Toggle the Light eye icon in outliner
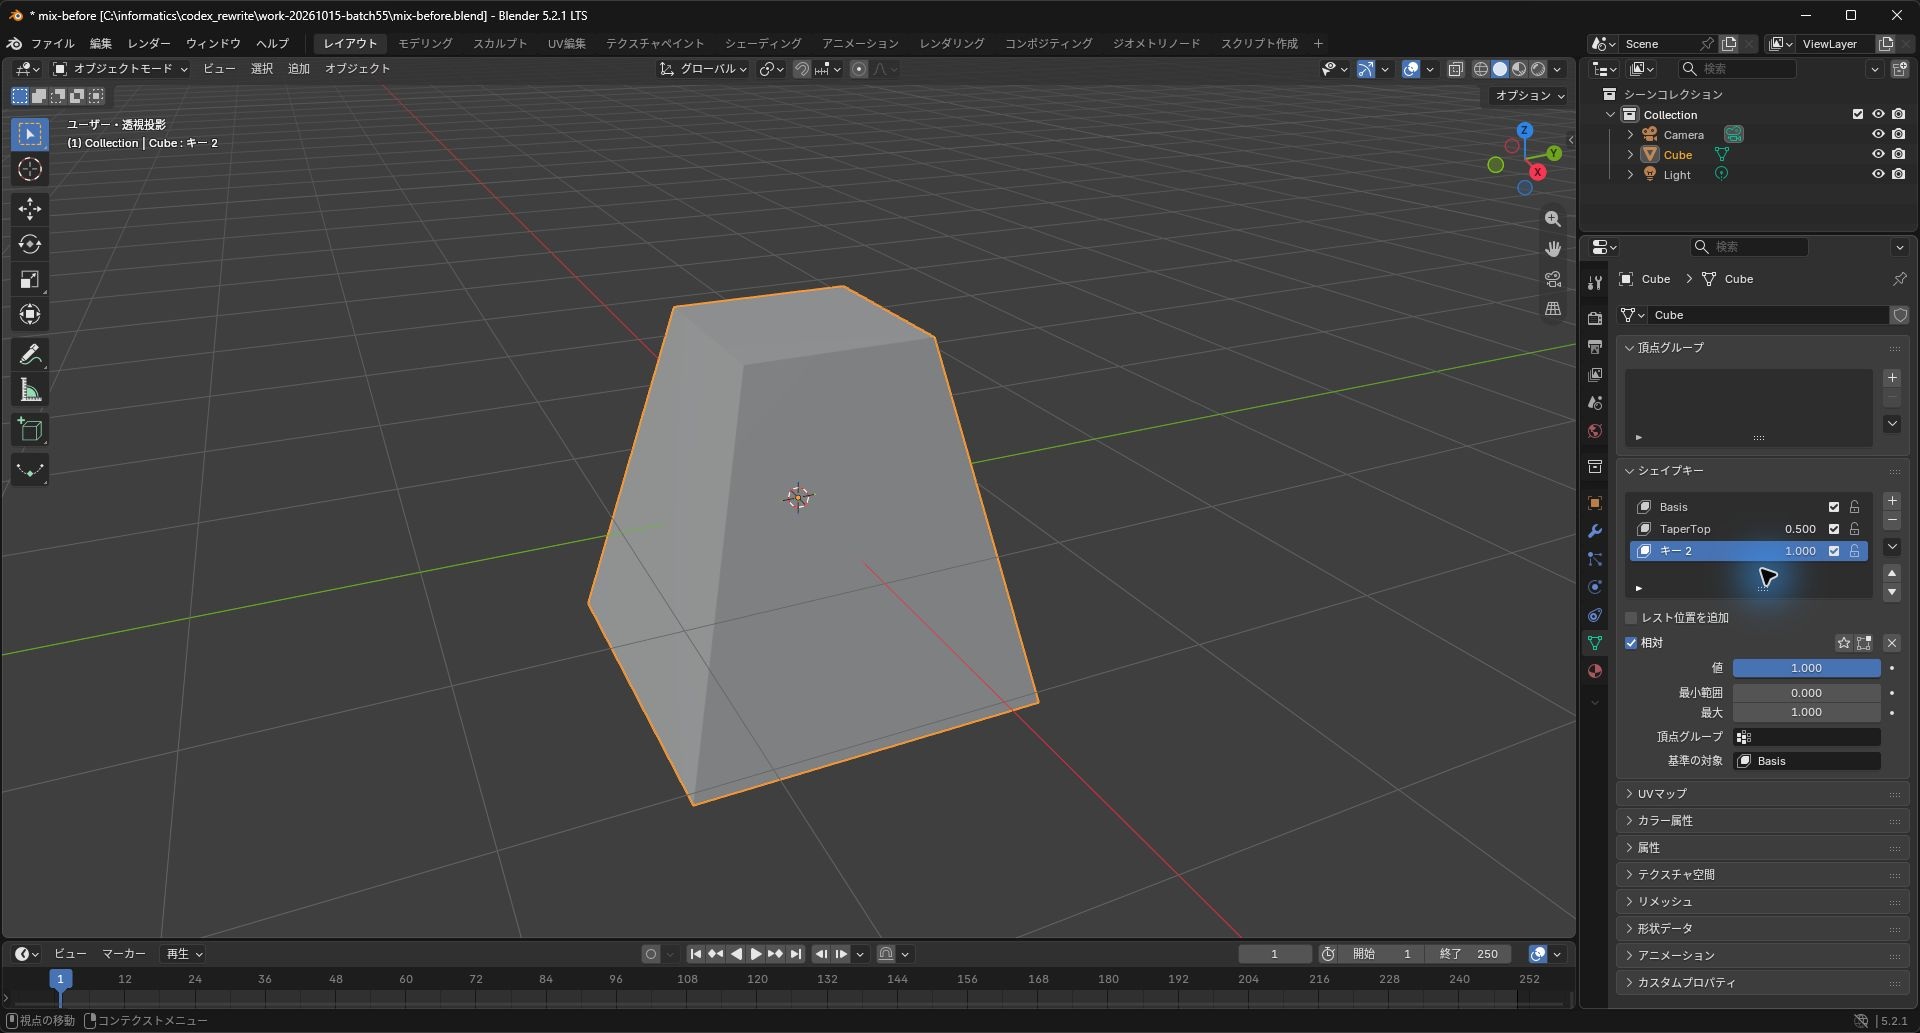 point(1878,174)
